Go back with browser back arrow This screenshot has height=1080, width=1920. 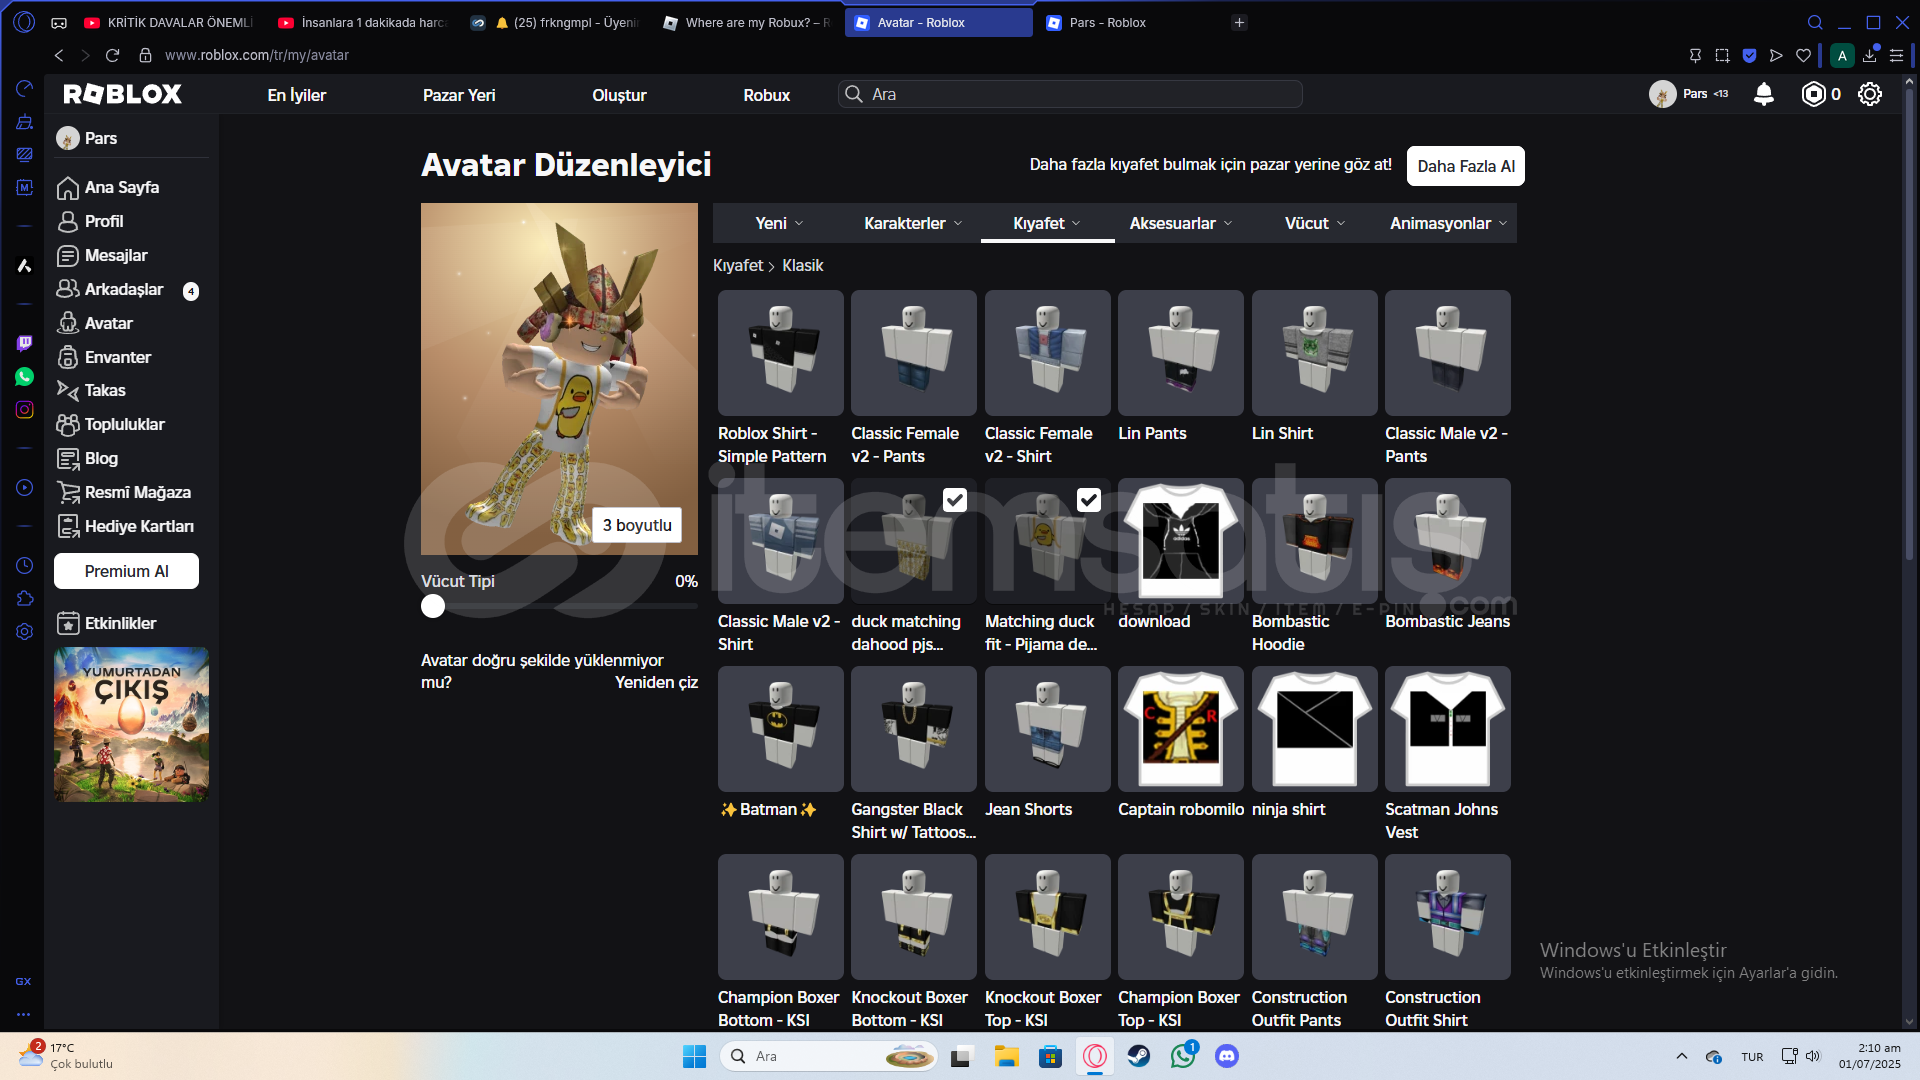59,55
